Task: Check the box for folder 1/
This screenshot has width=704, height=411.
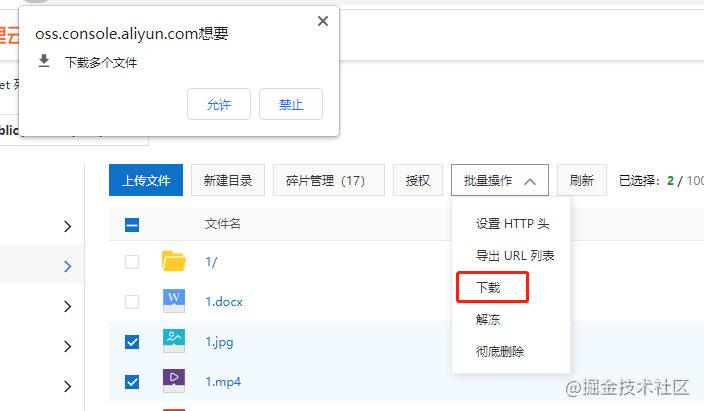Action: pyautogui.click(x=132, y=262)
